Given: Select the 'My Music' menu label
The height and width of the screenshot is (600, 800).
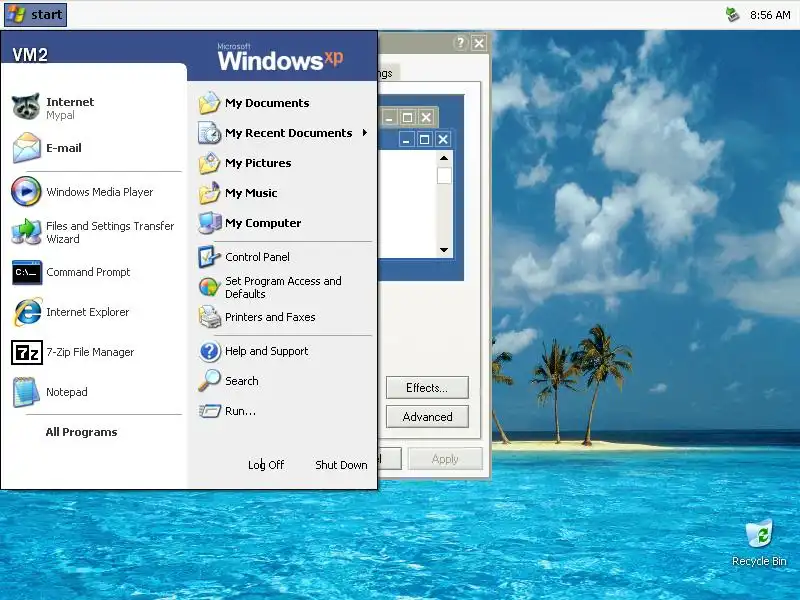Looking at the screenshot, I should (251, 193).
